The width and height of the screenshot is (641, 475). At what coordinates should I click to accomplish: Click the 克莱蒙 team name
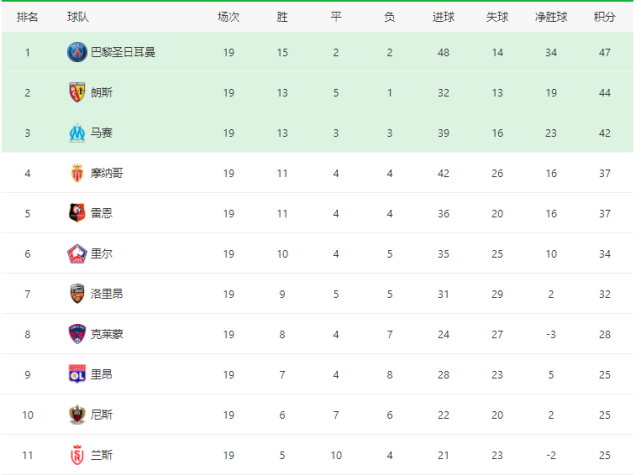click(x=107, y=334)
